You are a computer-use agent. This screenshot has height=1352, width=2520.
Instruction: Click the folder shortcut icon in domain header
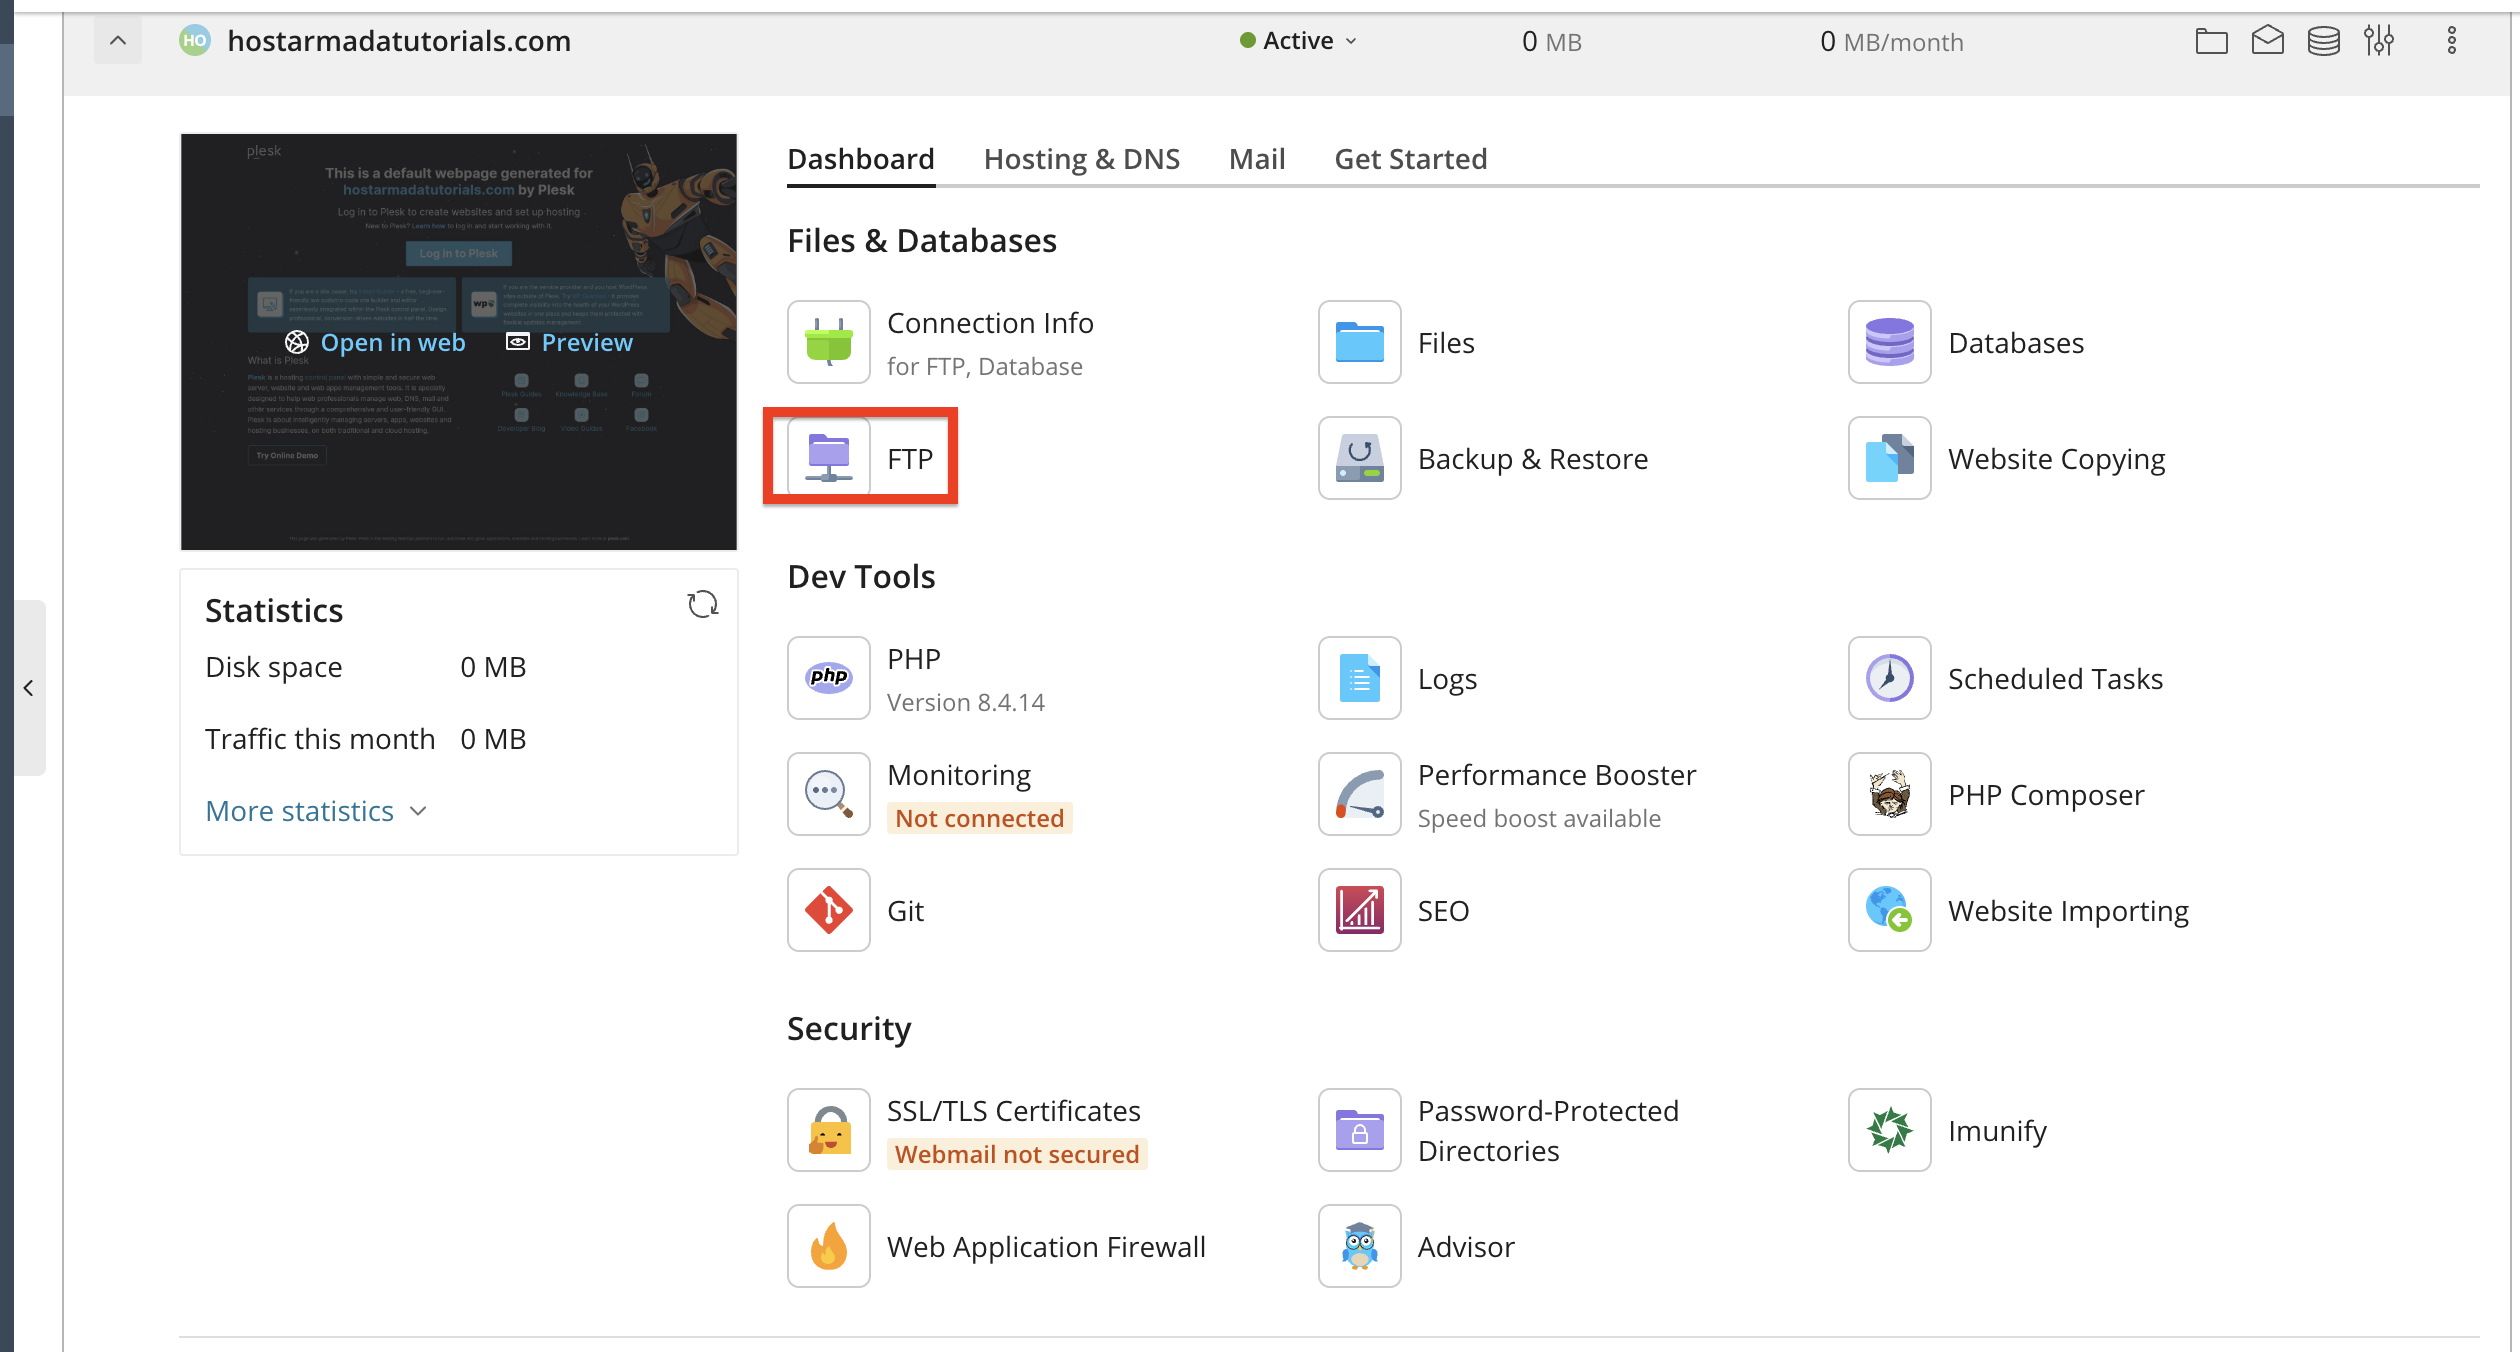2212,41
